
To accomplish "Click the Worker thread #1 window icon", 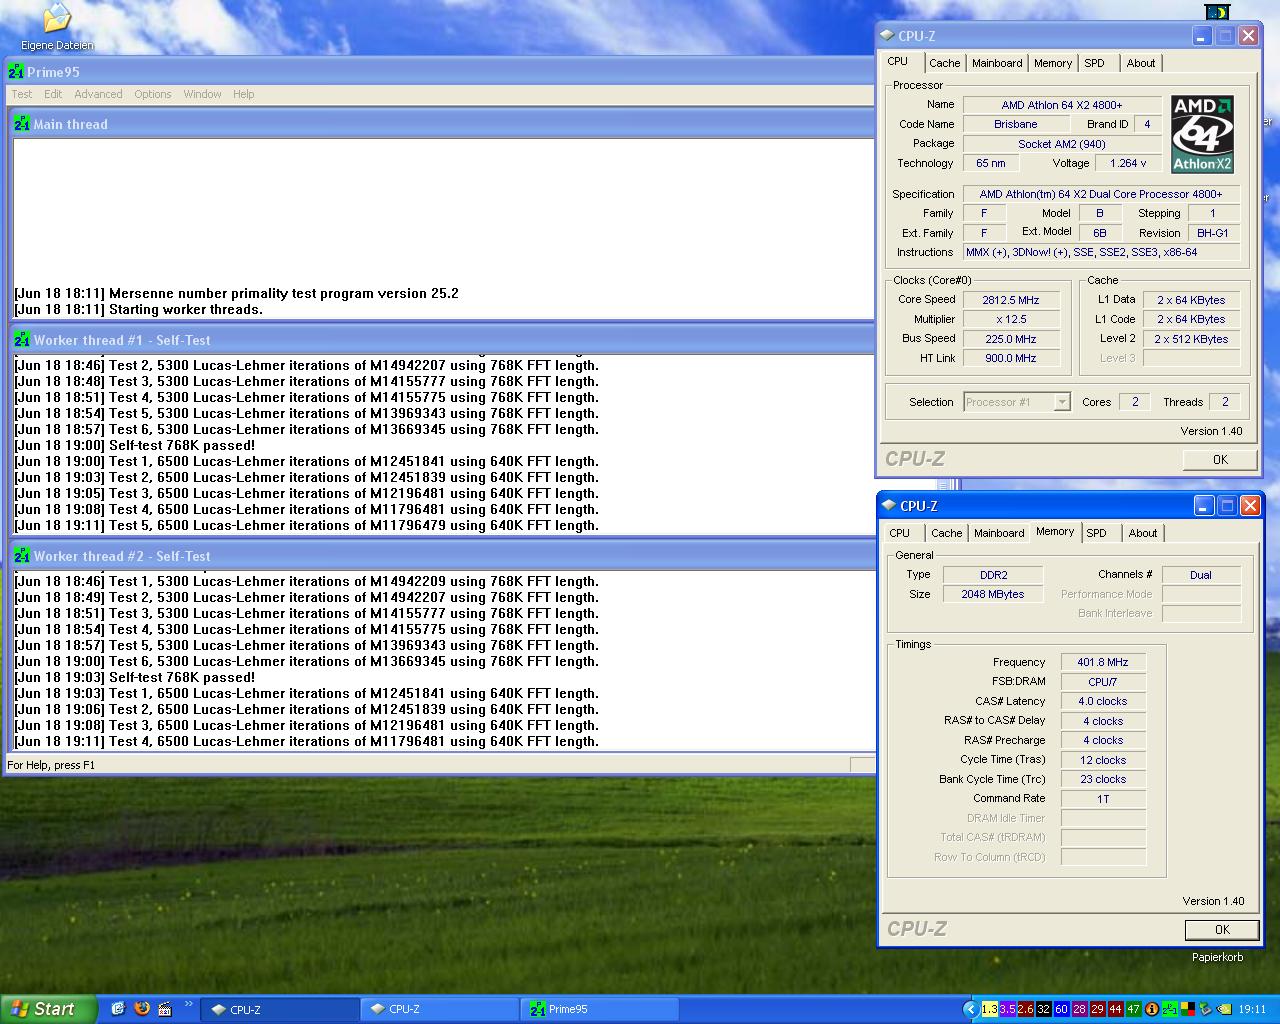I will point(22,340).
